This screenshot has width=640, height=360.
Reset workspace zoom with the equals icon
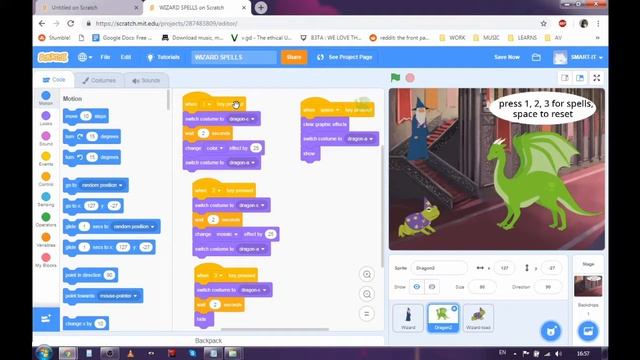pos(367,314)
